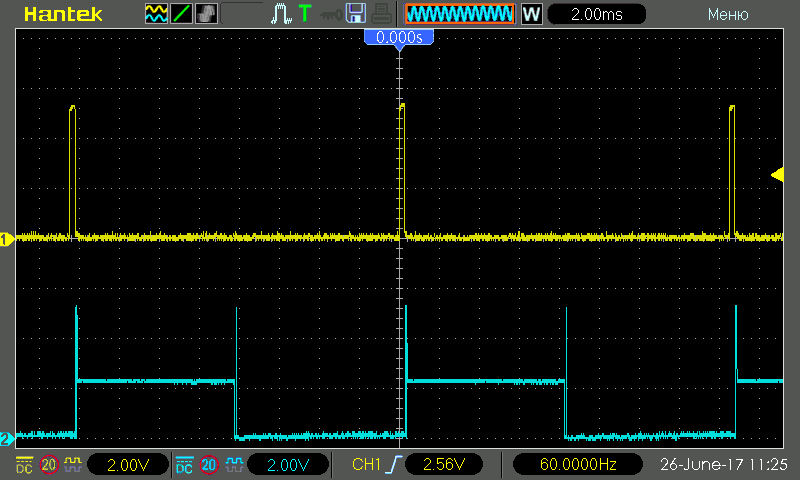Click the yellow trigger level arrow marker
Viewport: 800px width, 480px height.
coord(777,175)
